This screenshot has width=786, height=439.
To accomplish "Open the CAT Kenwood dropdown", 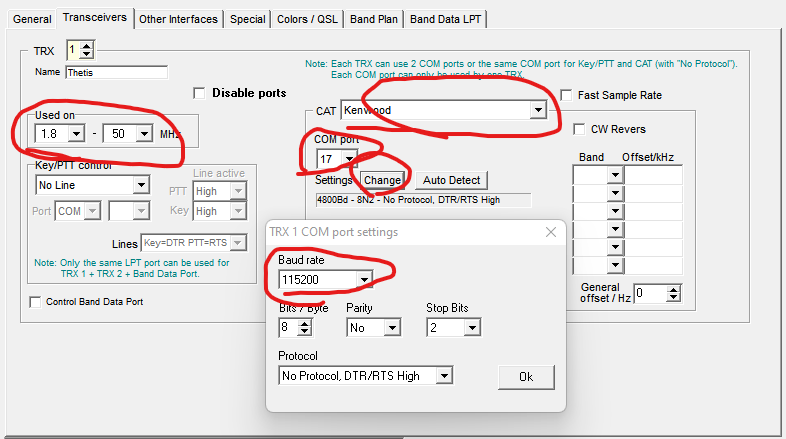I will point(538,110).
